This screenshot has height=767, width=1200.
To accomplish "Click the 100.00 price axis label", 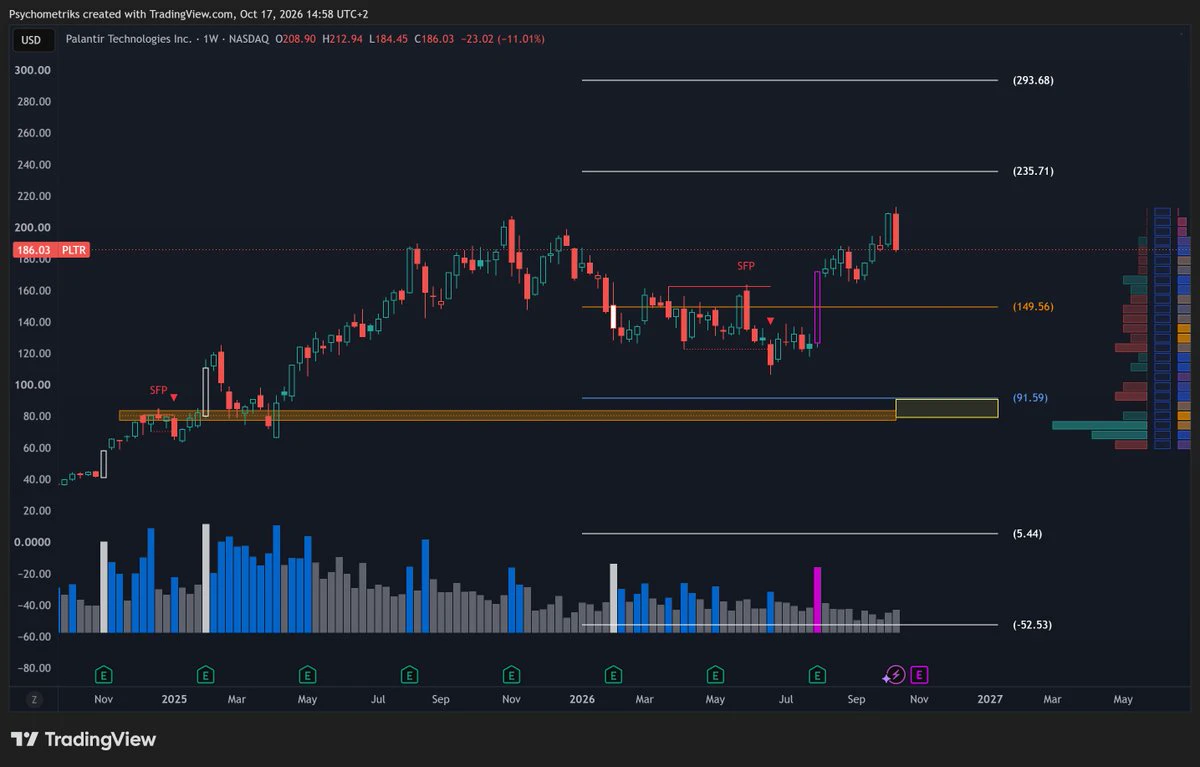I will (x=33, y=385).
